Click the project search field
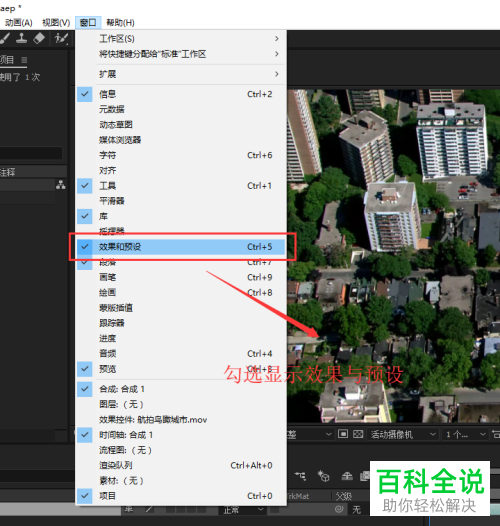This screenshot has height=526, width=500. pos(31,153)
